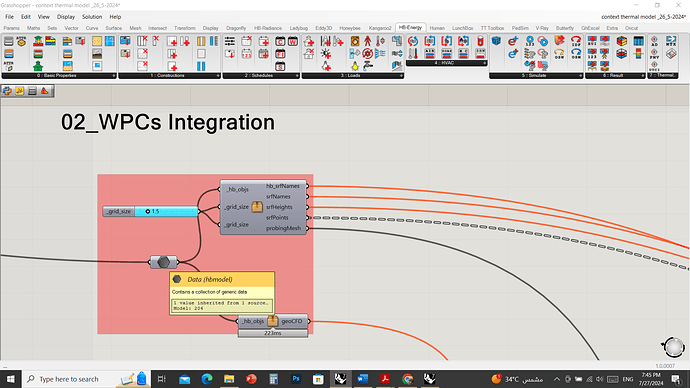Click the hexagon hbmodel data parameter node

pyautogui.click(x=163, y=262)
